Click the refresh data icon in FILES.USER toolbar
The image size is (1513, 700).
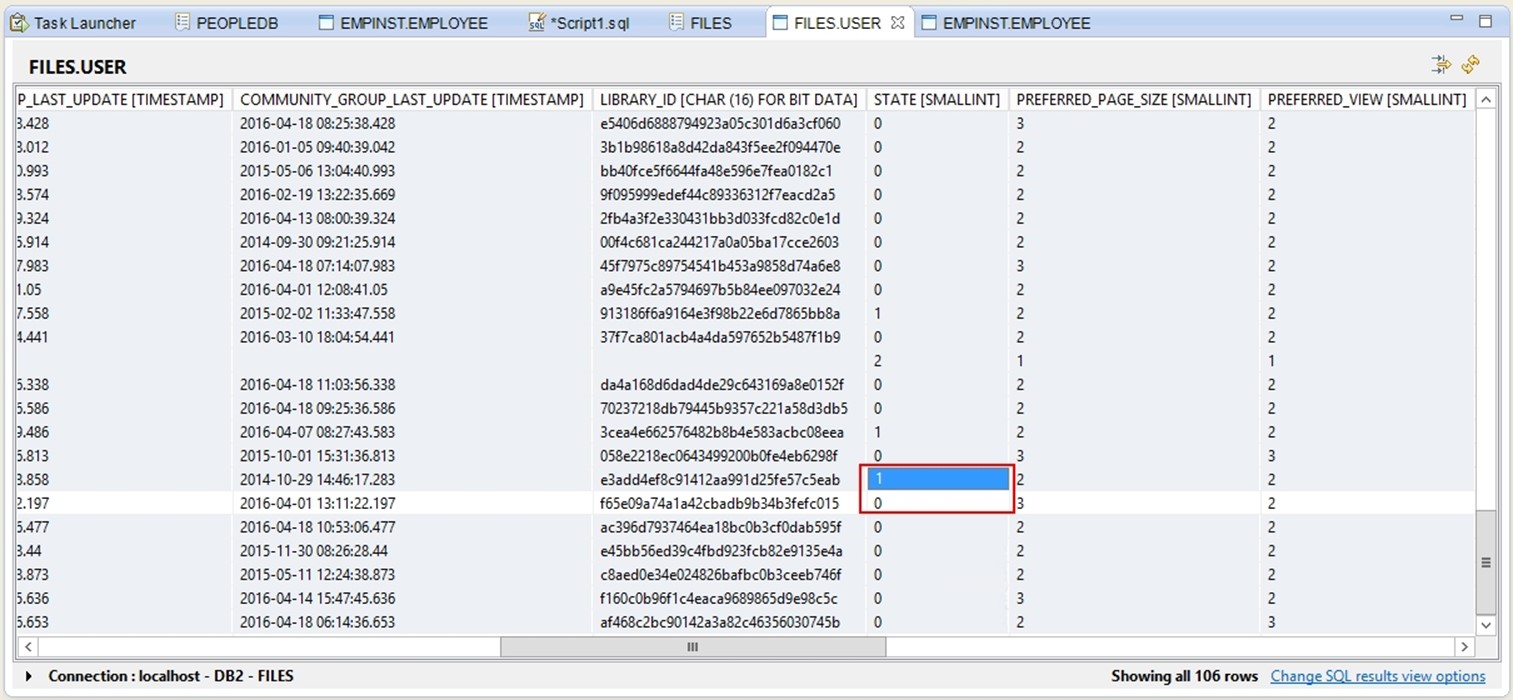[x=1470, y=65]
